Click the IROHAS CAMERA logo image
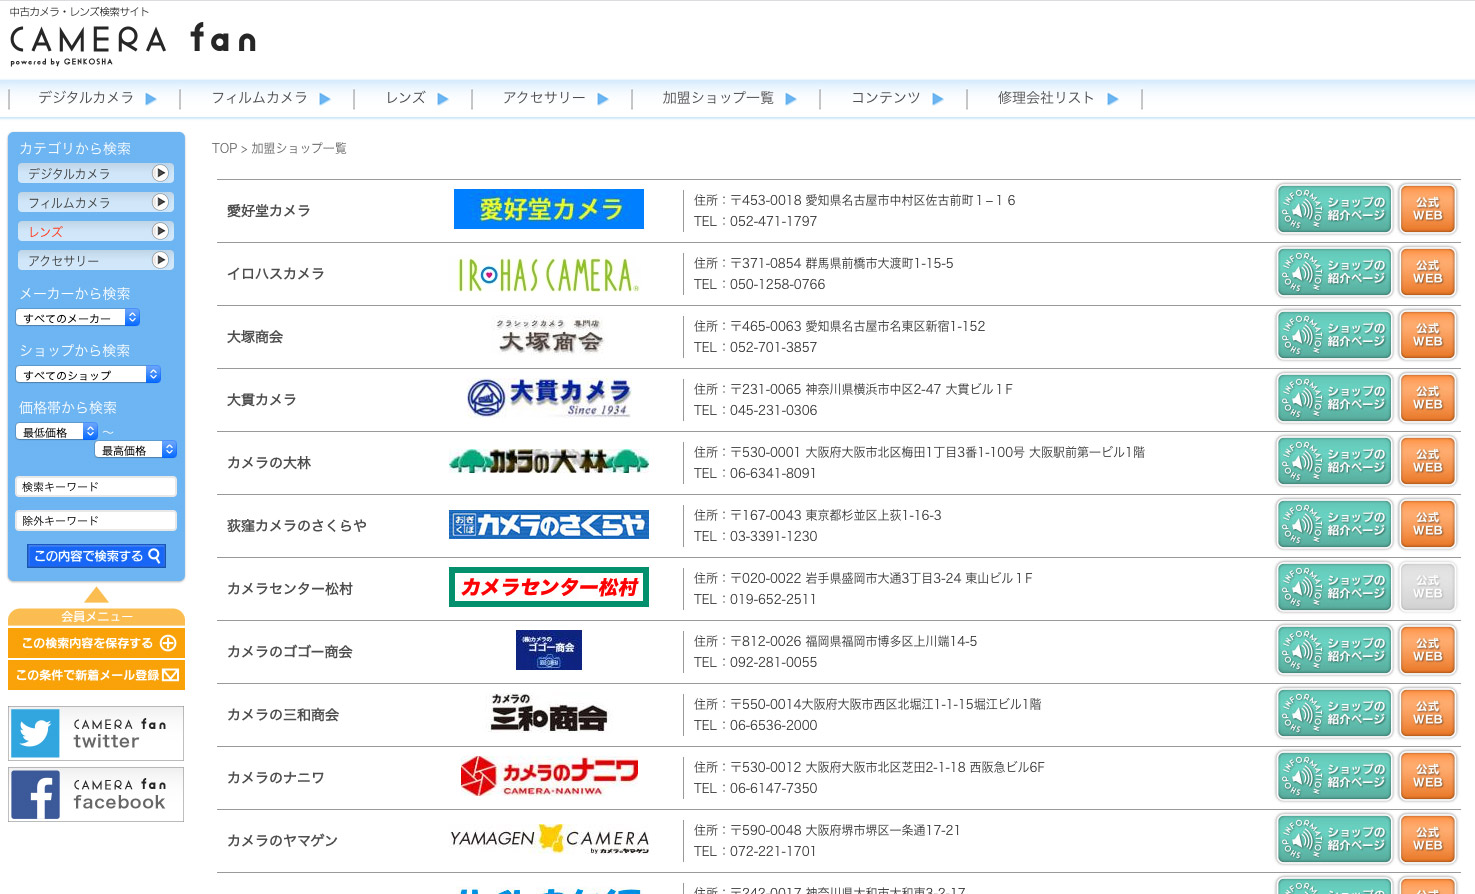The image size is (1475, 894). [549, 274]
